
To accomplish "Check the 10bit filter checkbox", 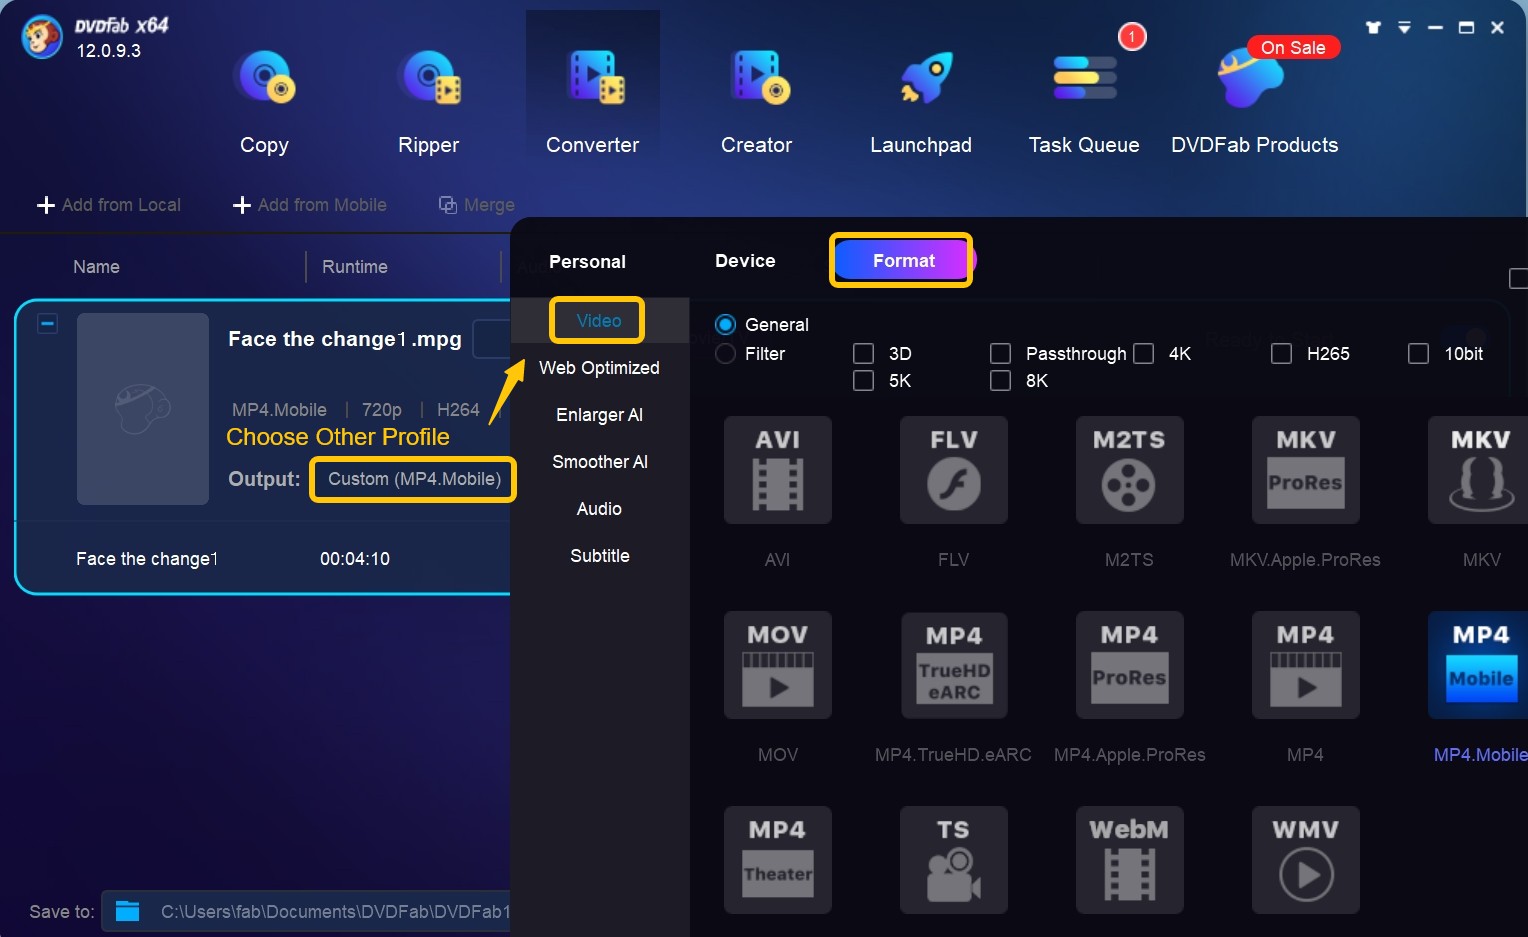I will (1418, 354).
